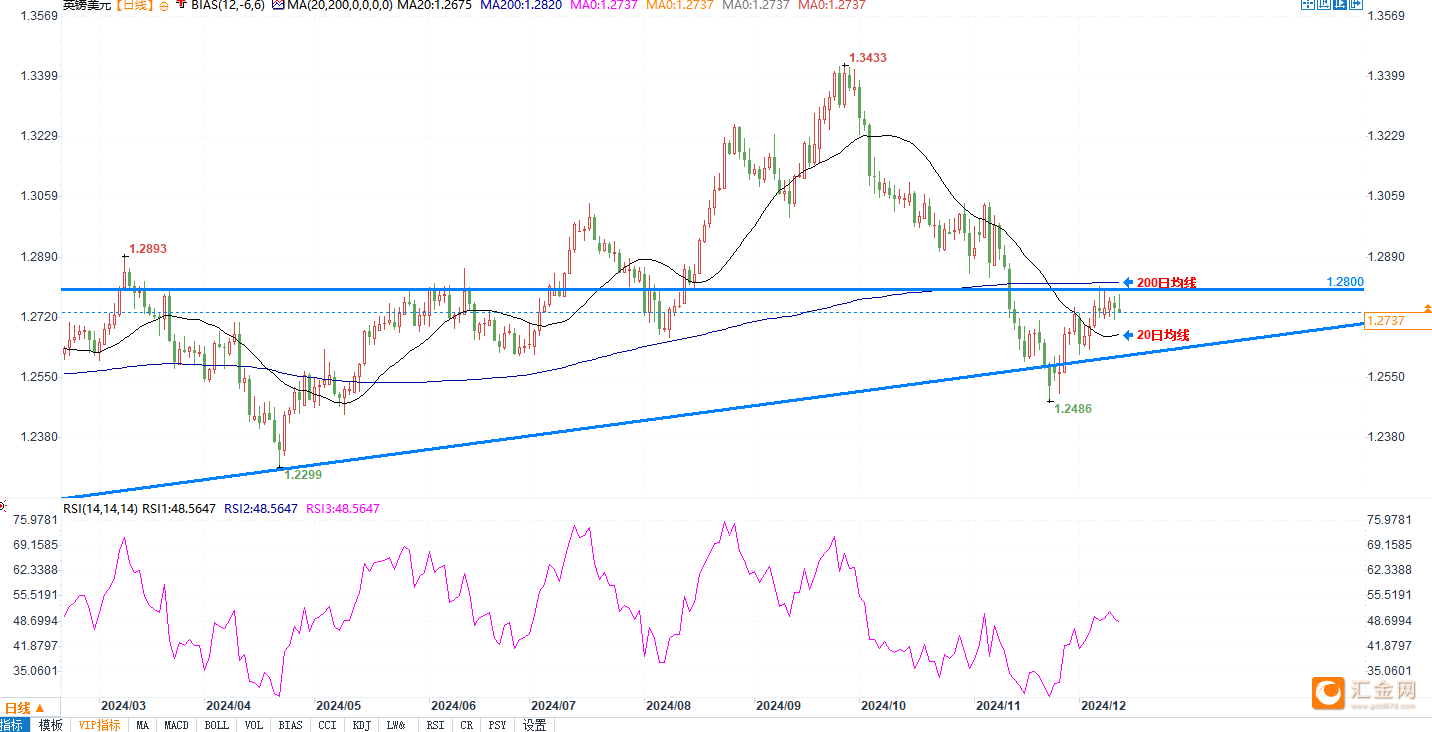Select the VIP指标 tab
Image resolution: width=1432 pixels, height=732 pixels.
point(99,725)
